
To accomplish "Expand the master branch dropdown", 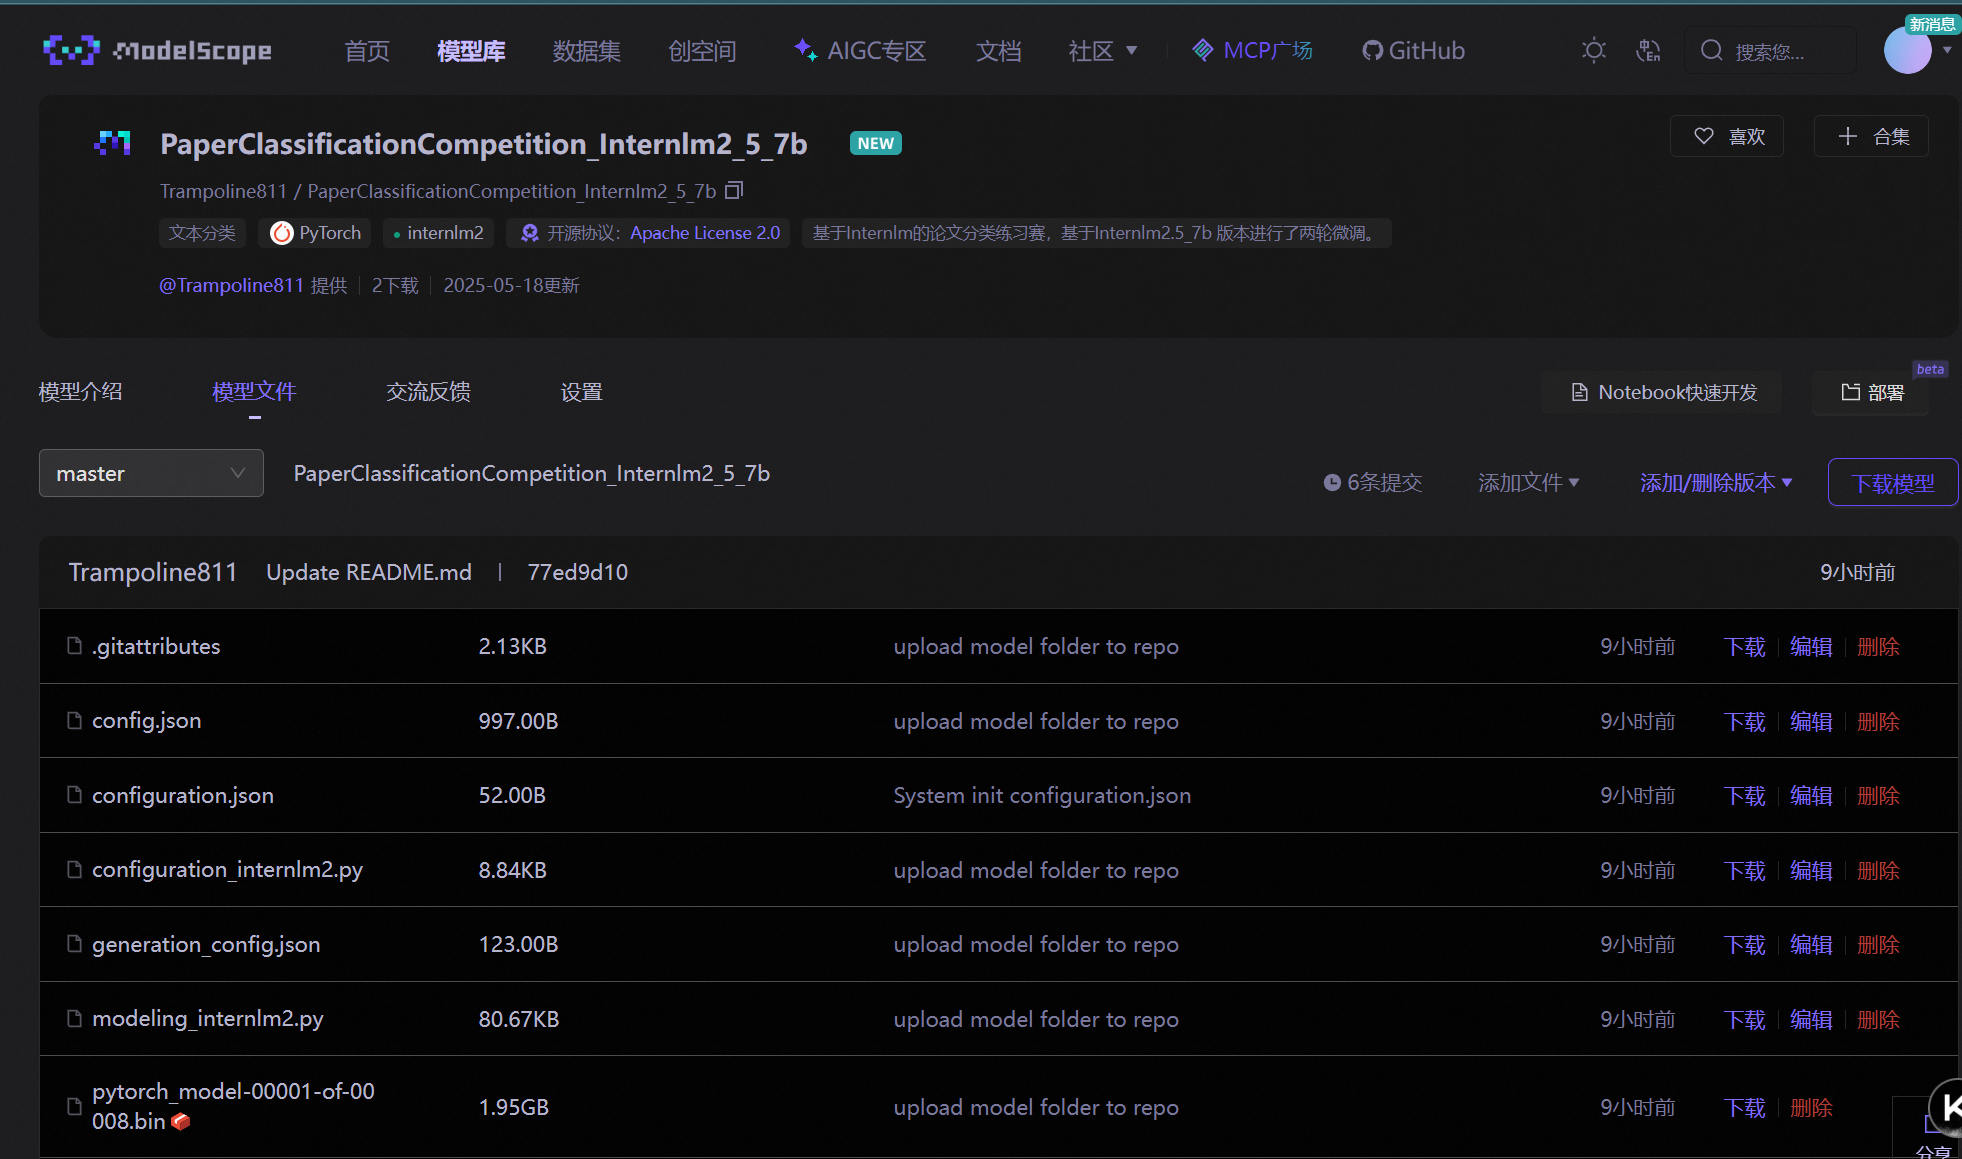I will 151,473.
